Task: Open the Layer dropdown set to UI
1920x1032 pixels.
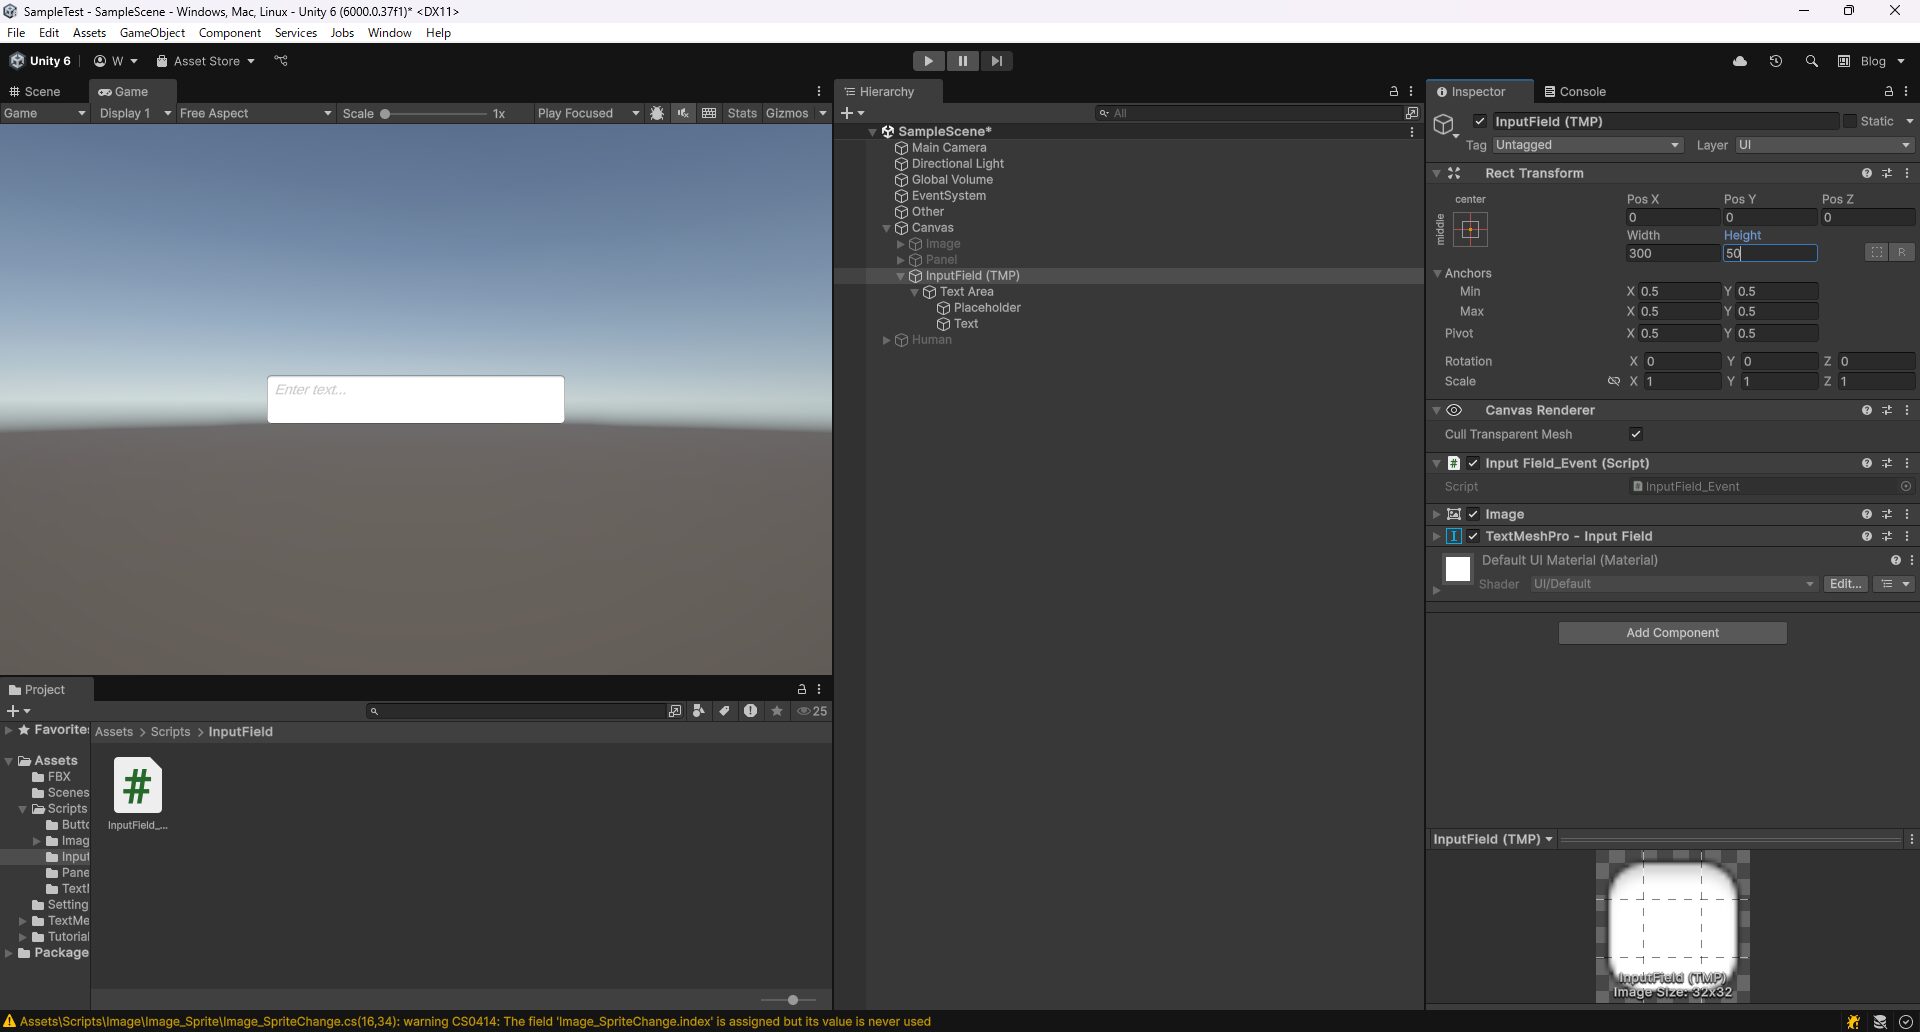Action: 1822,145
